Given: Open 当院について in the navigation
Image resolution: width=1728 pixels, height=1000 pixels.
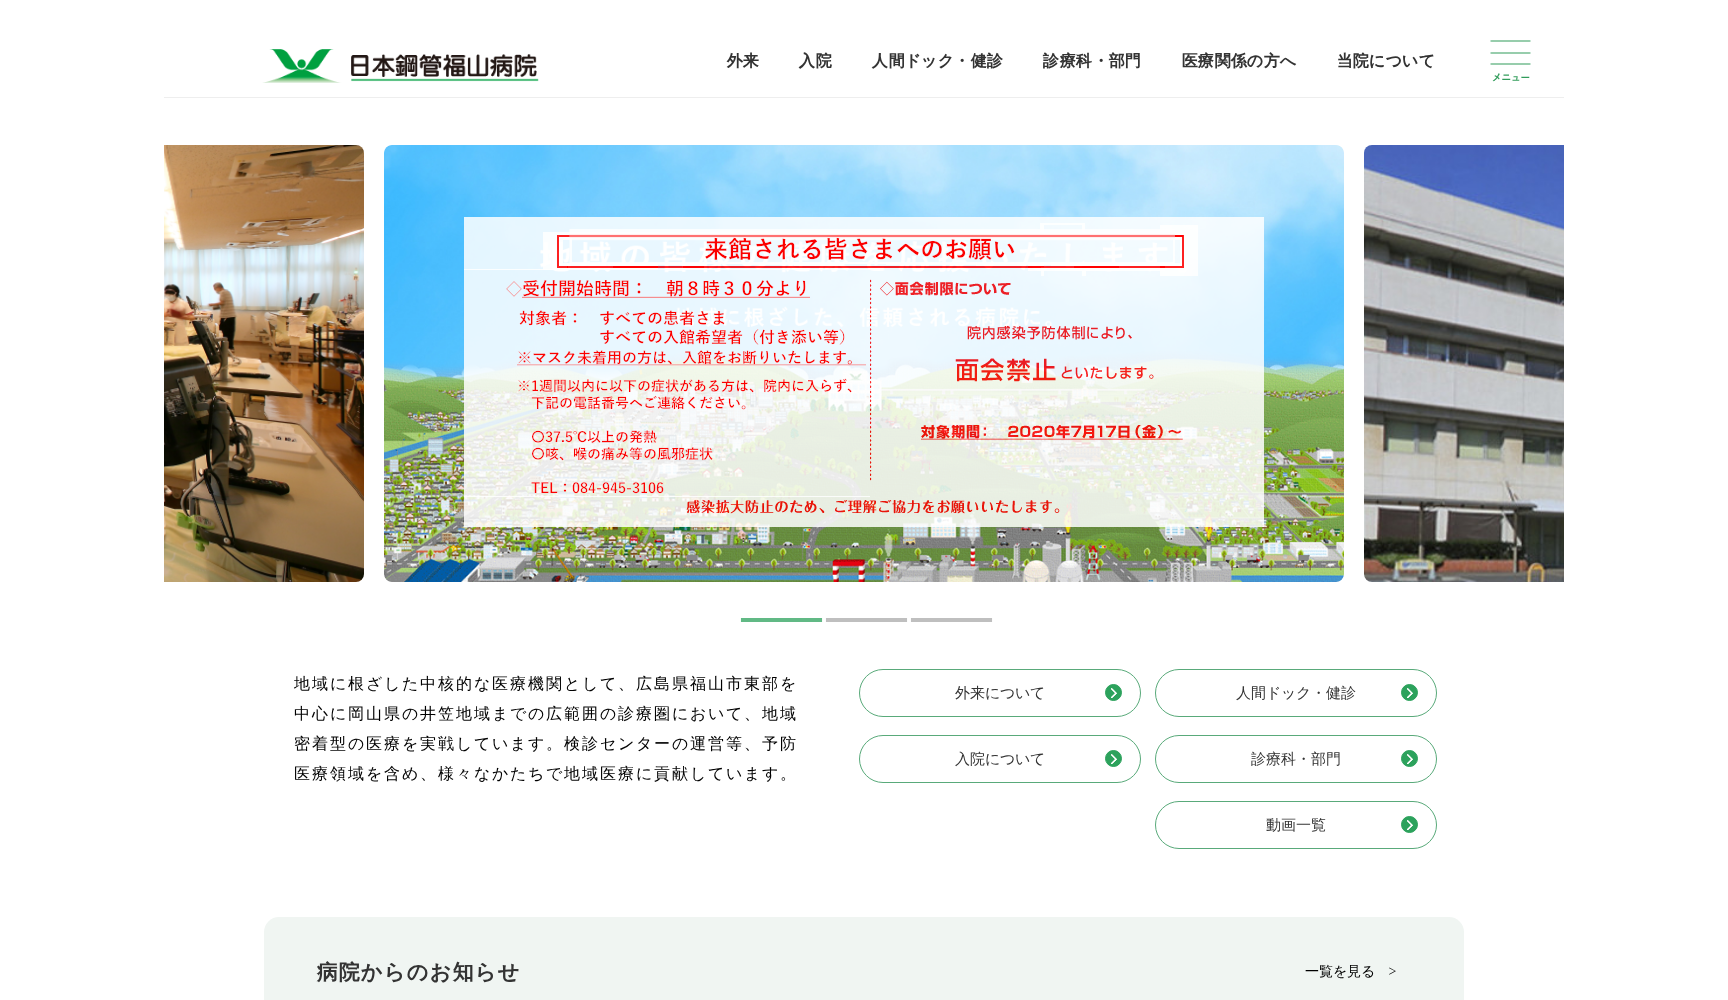Looking at the screenshot, I should coord(1383,61).
